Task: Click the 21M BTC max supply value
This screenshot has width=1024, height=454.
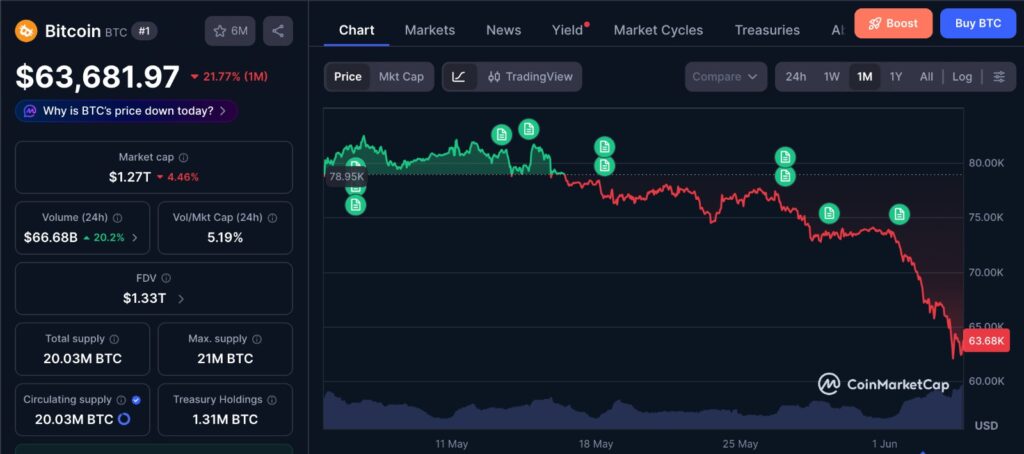Action: (x=225, y=359)
